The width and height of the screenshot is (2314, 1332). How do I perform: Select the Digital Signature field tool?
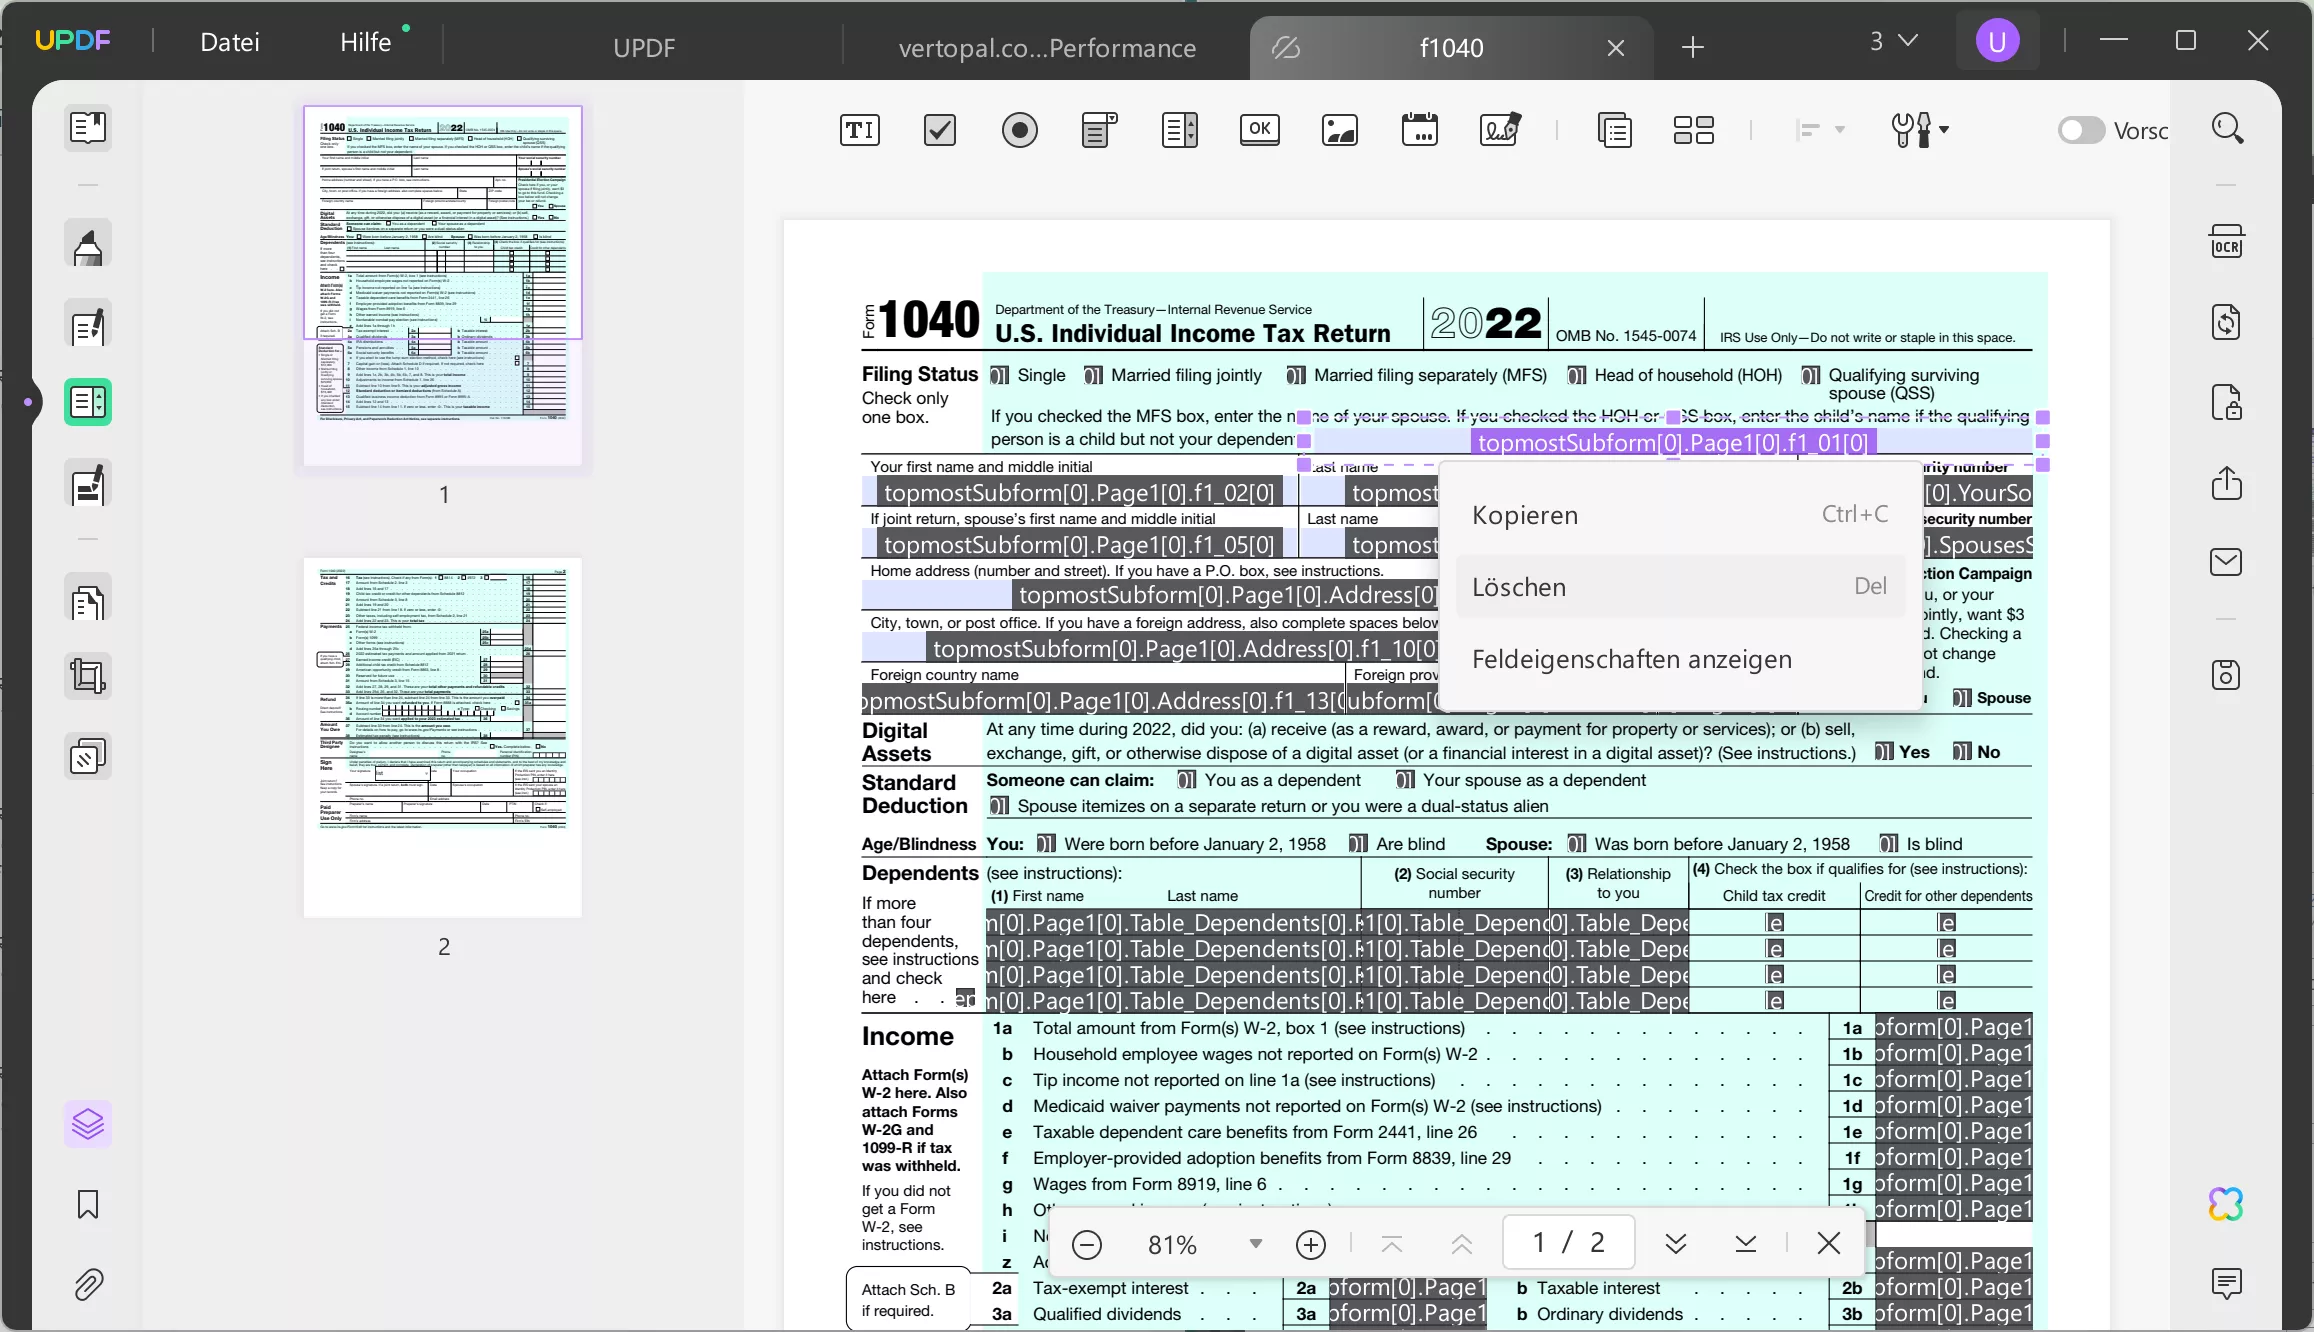[1500, 130]
